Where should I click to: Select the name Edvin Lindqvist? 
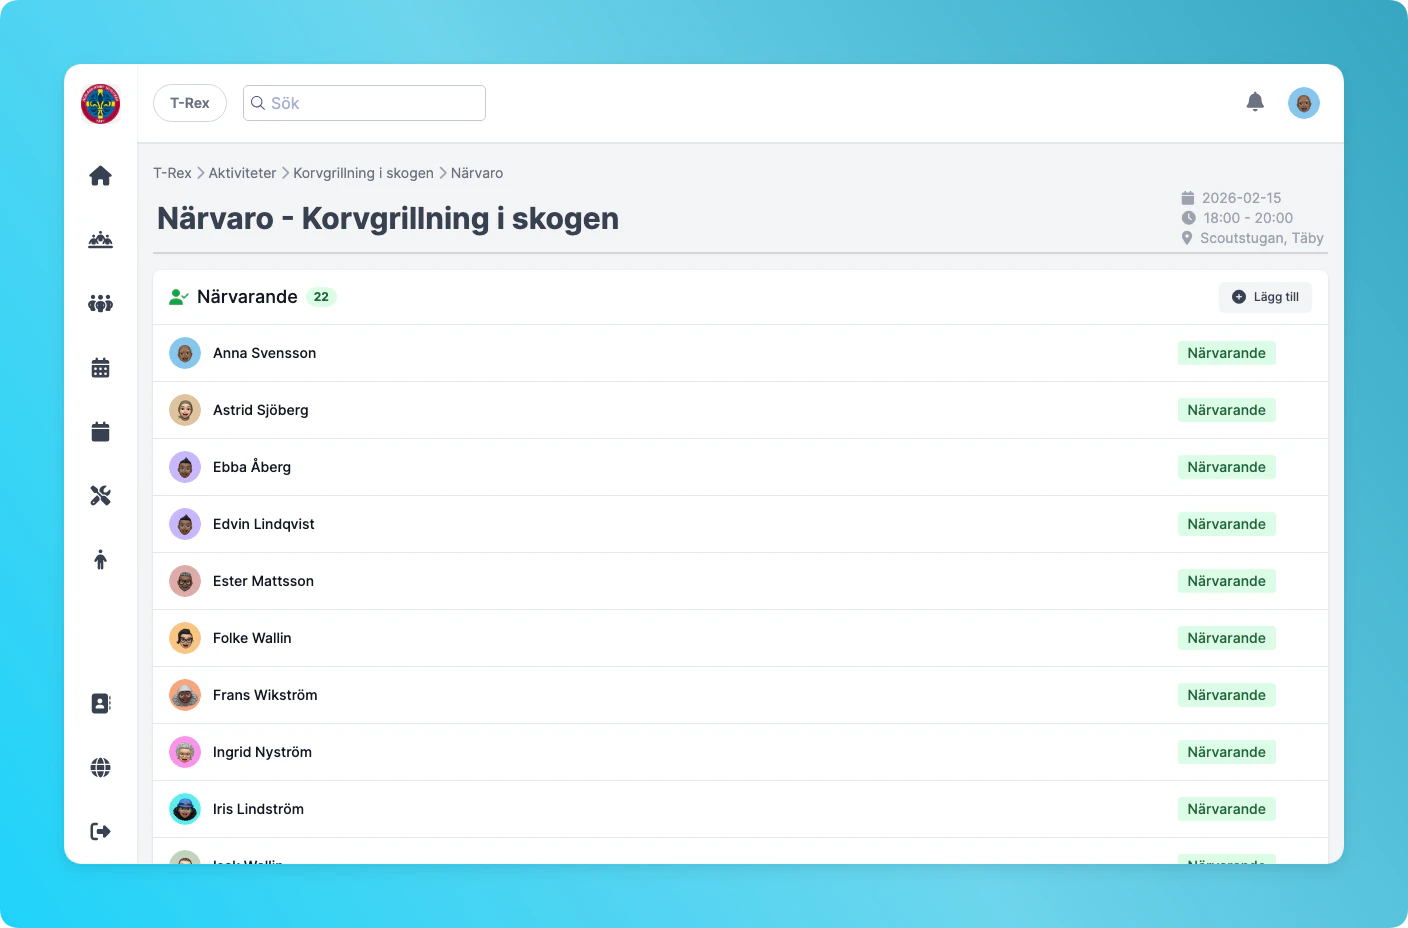(x=264, y=524)
